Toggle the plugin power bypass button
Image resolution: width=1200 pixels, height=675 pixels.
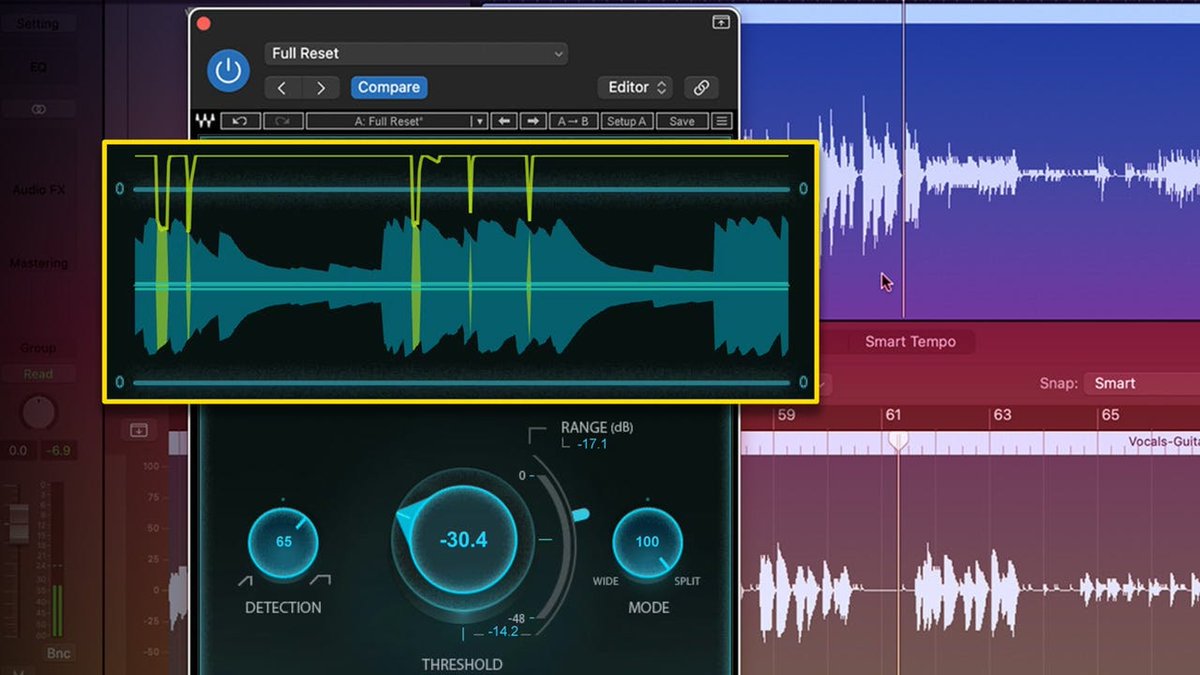tap(228, 70)
